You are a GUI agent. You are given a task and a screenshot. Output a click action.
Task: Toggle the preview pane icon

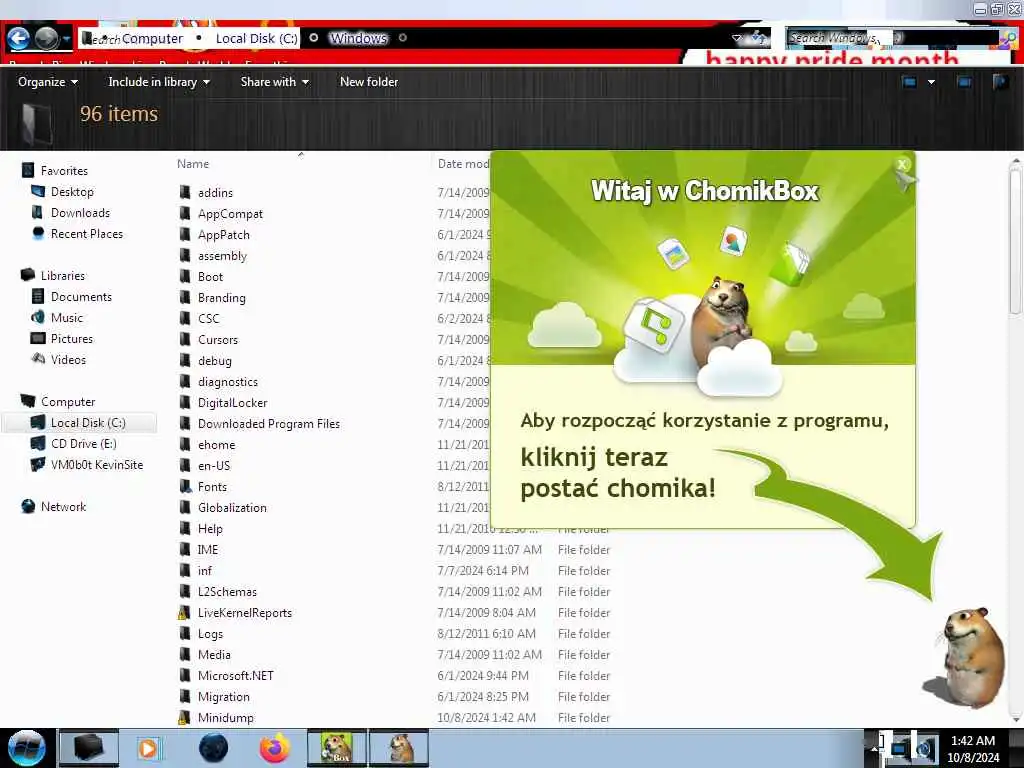[964, 82]
